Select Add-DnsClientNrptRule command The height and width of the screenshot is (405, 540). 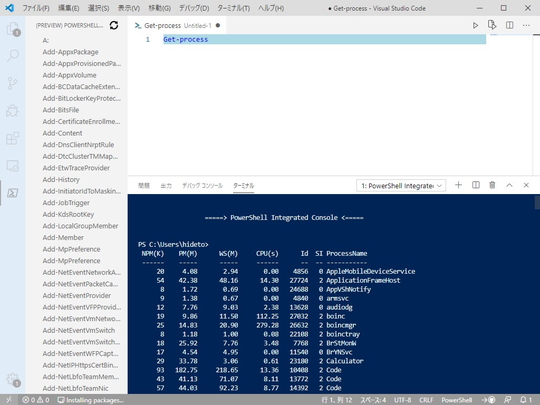coord(78,145)
